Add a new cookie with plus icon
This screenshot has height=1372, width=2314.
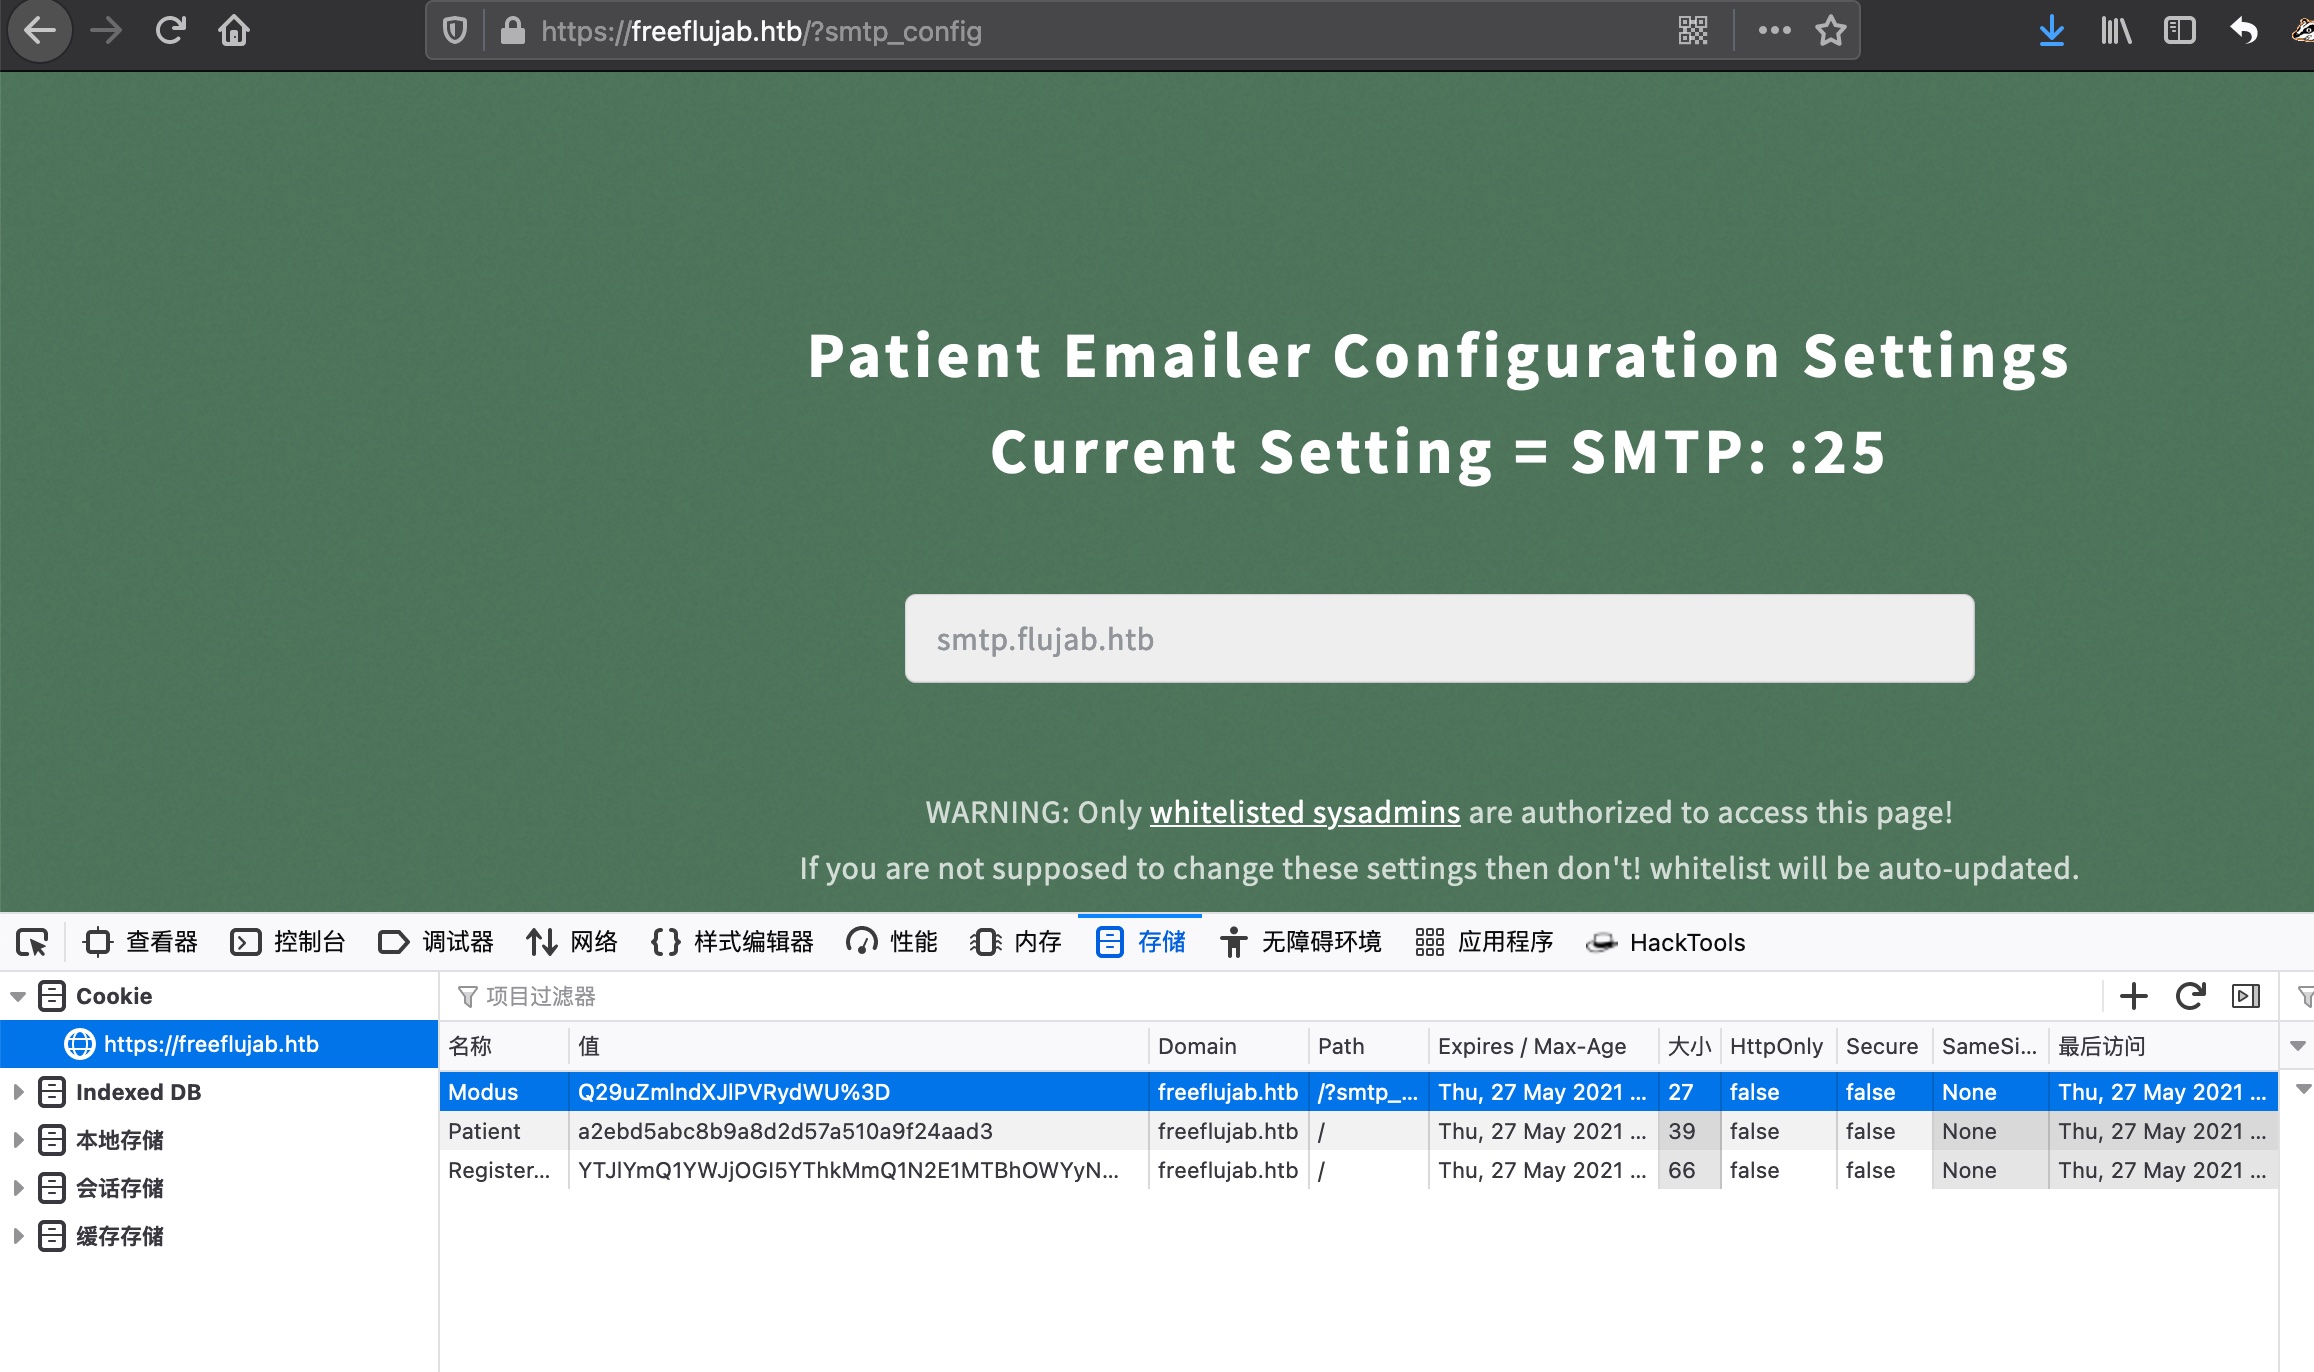tap(2133, 996)
